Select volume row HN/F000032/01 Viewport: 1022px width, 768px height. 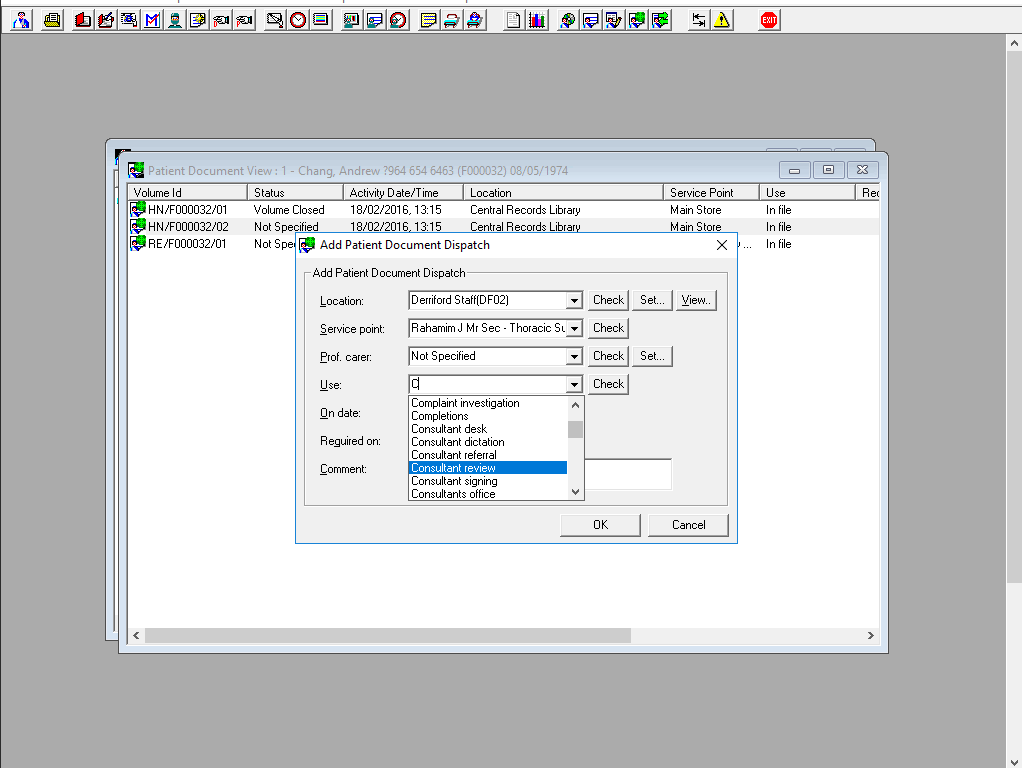point(503,210)
